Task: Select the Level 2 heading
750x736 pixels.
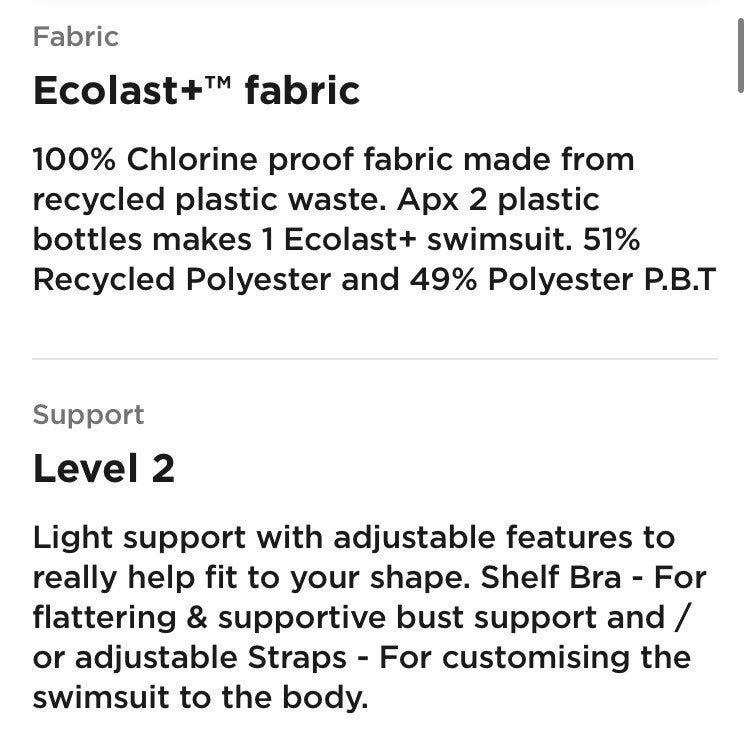Action: (x=104, y=469)
